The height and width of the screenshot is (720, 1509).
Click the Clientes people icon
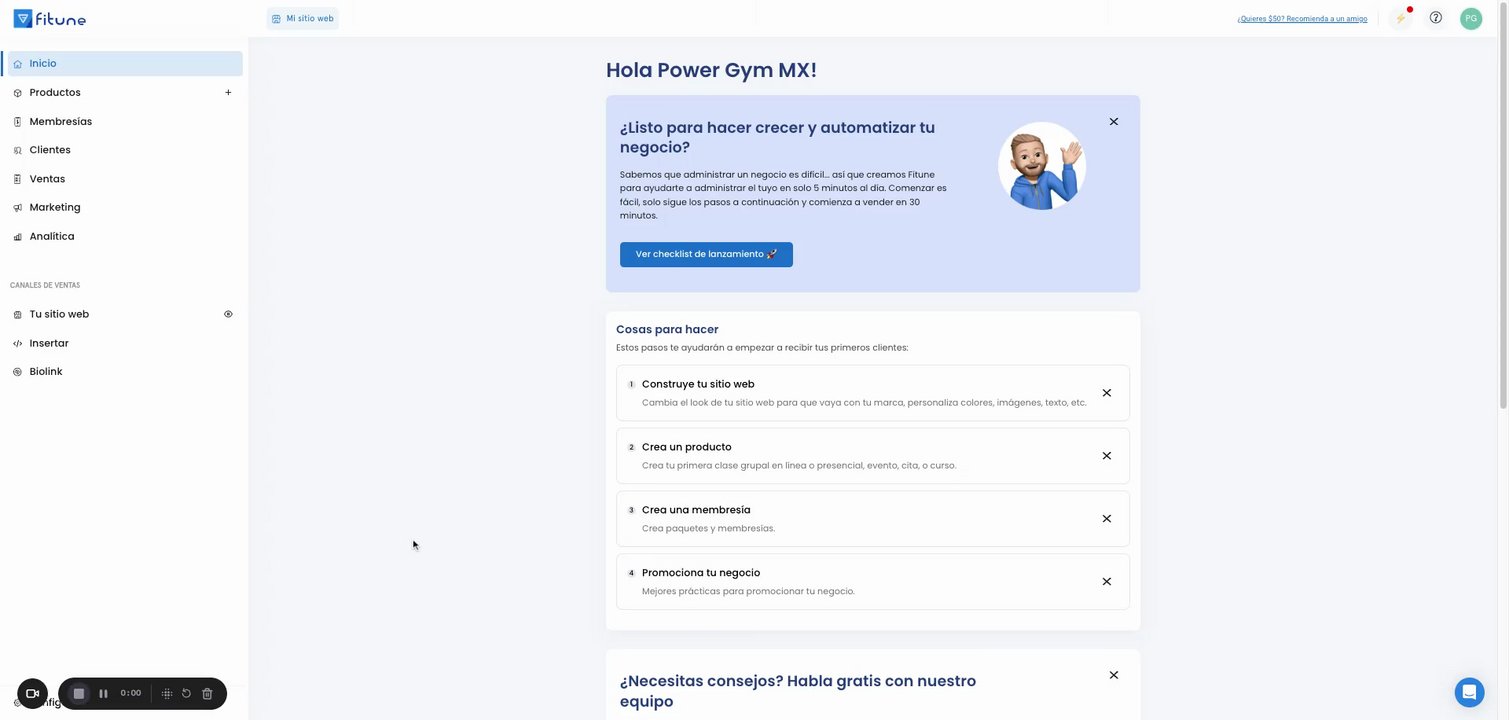[x=17, y=151]
